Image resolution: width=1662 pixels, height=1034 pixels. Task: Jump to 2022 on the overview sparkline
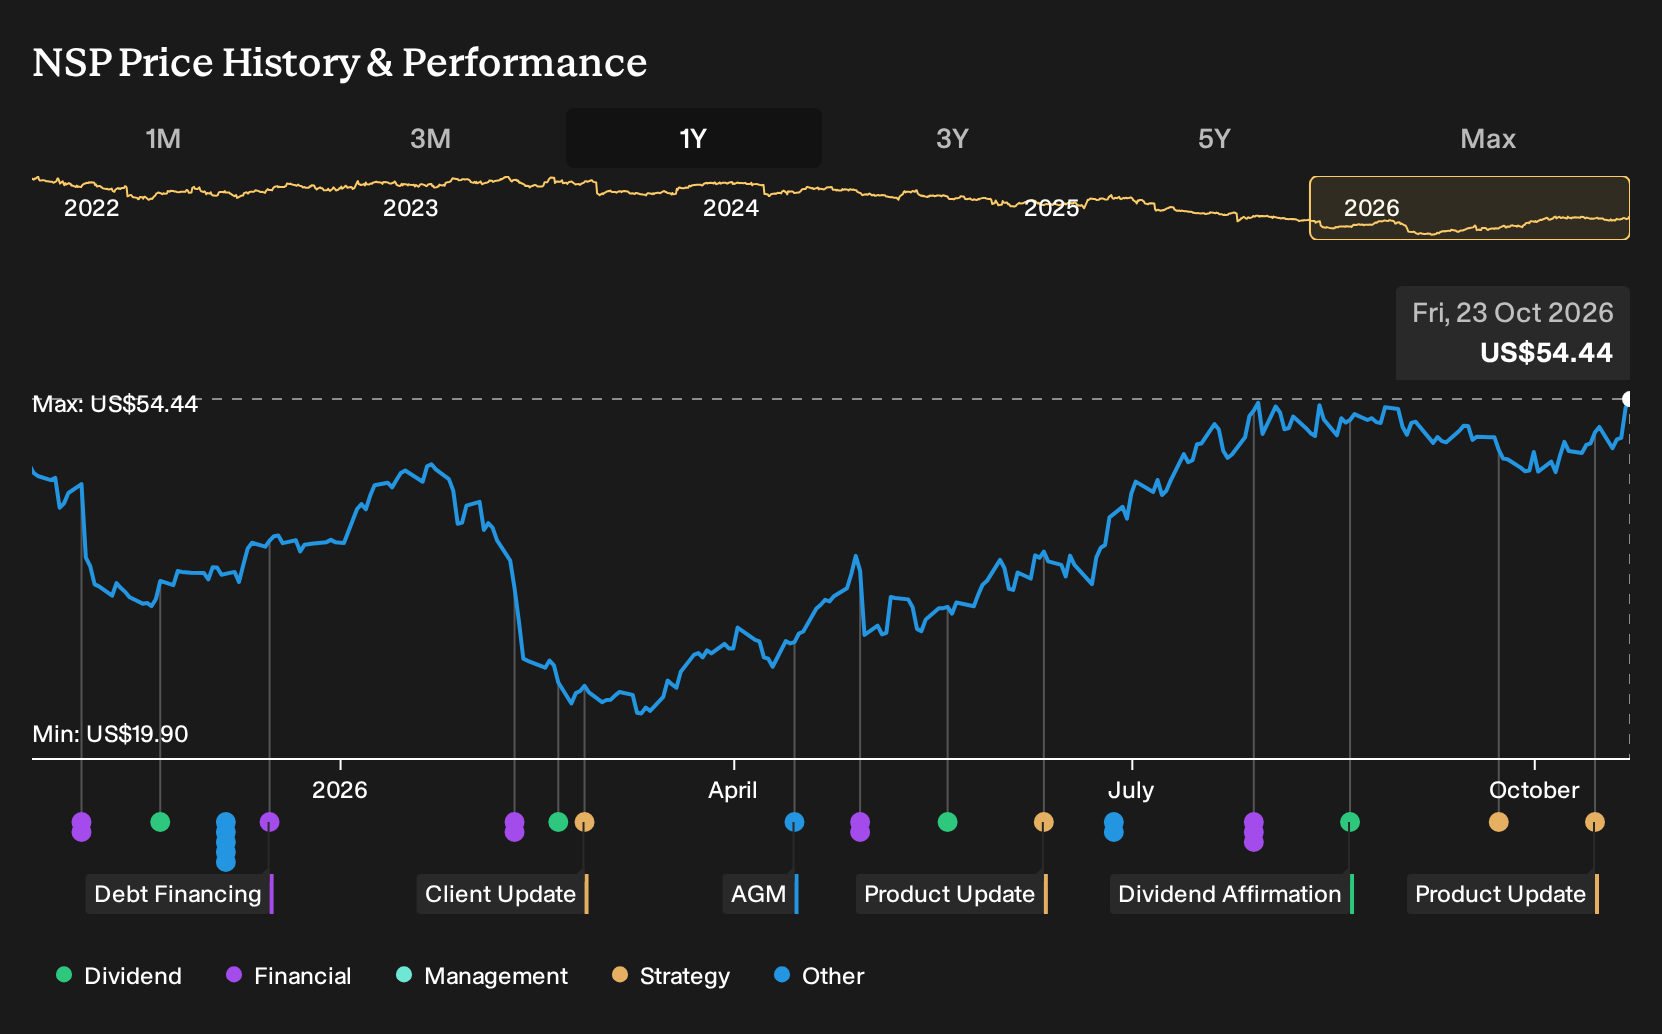click(x=91, y=208)
